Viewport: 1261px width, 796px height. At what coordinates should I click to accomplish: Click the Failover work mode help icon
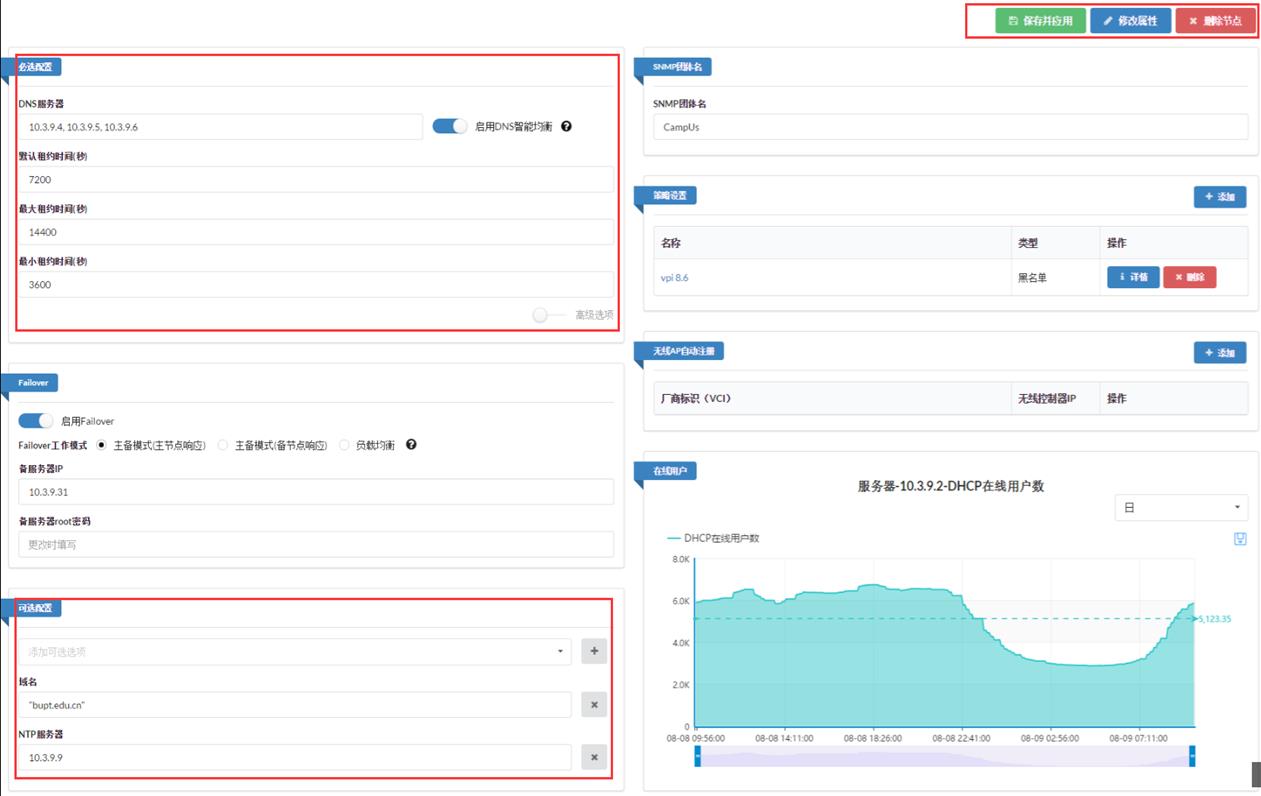(411, 445)
